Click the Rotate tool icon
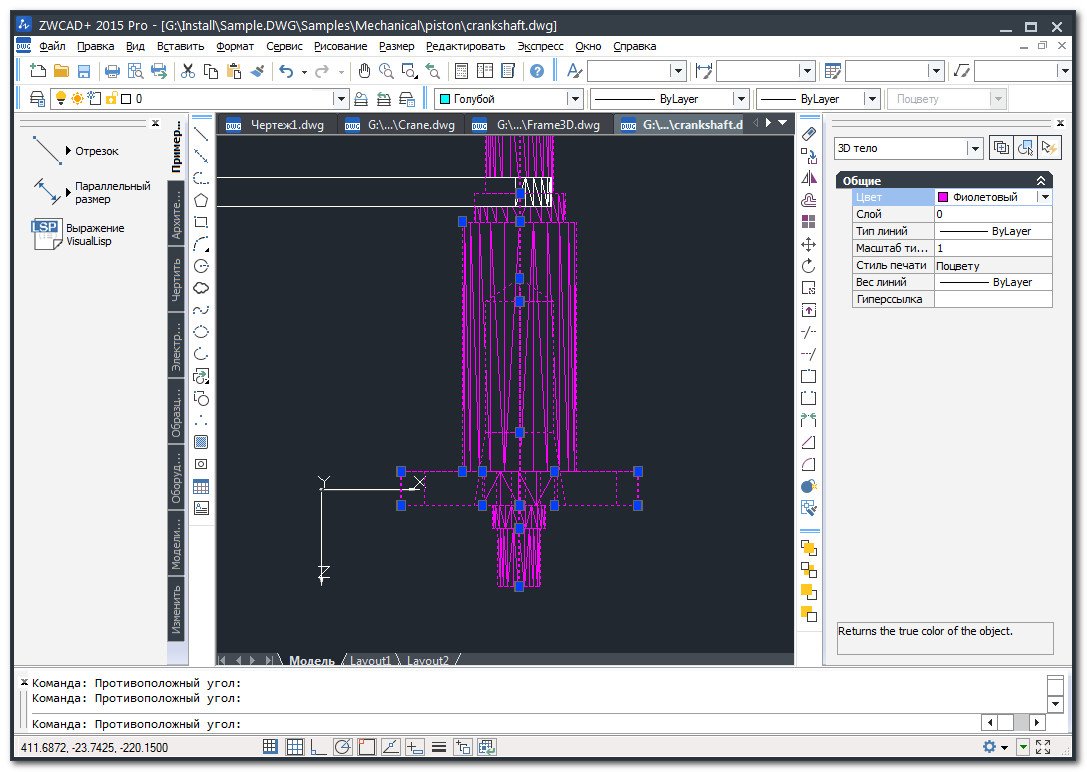Image resolution: width=1087 pixels, height=772 pixels. 809,266
